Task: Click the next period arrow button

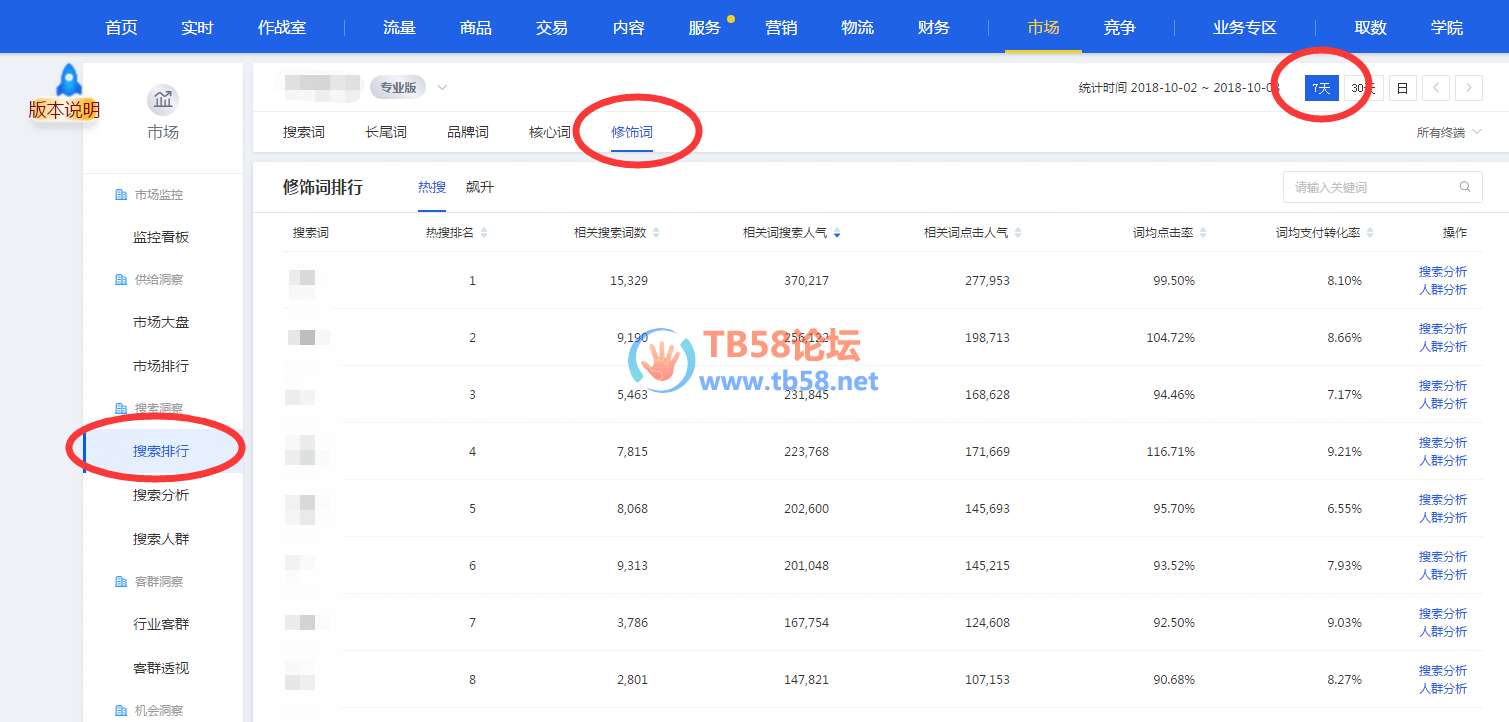Action: tap(1468, 88)
